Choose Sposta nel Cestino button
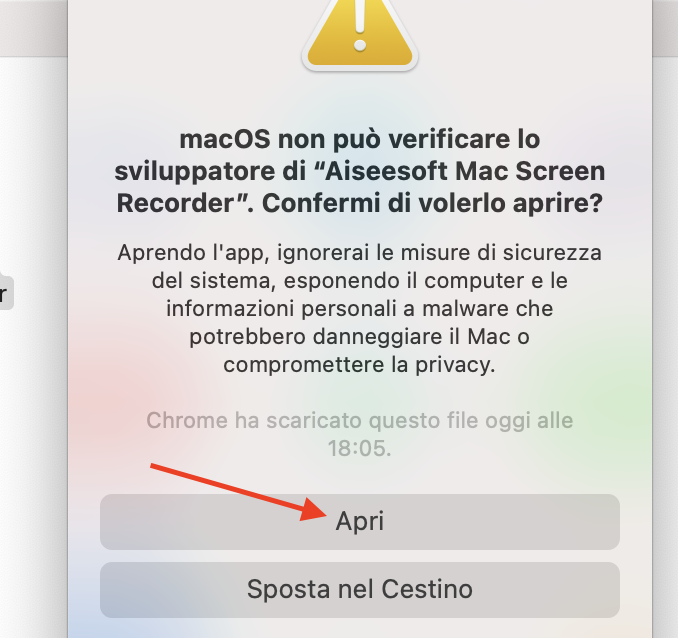 click(360, 590)
